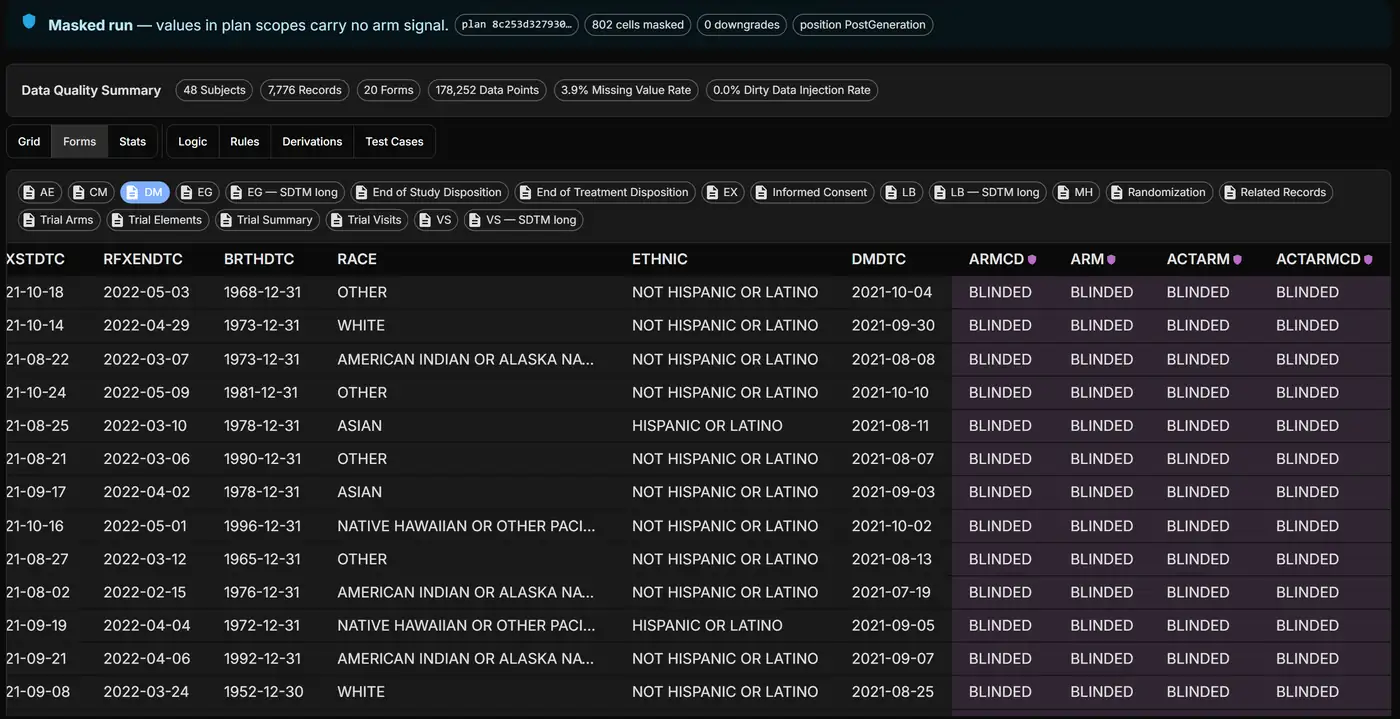
Task: Click the mask icon beside ACTARMCD header
Action: coord(1368,260)
